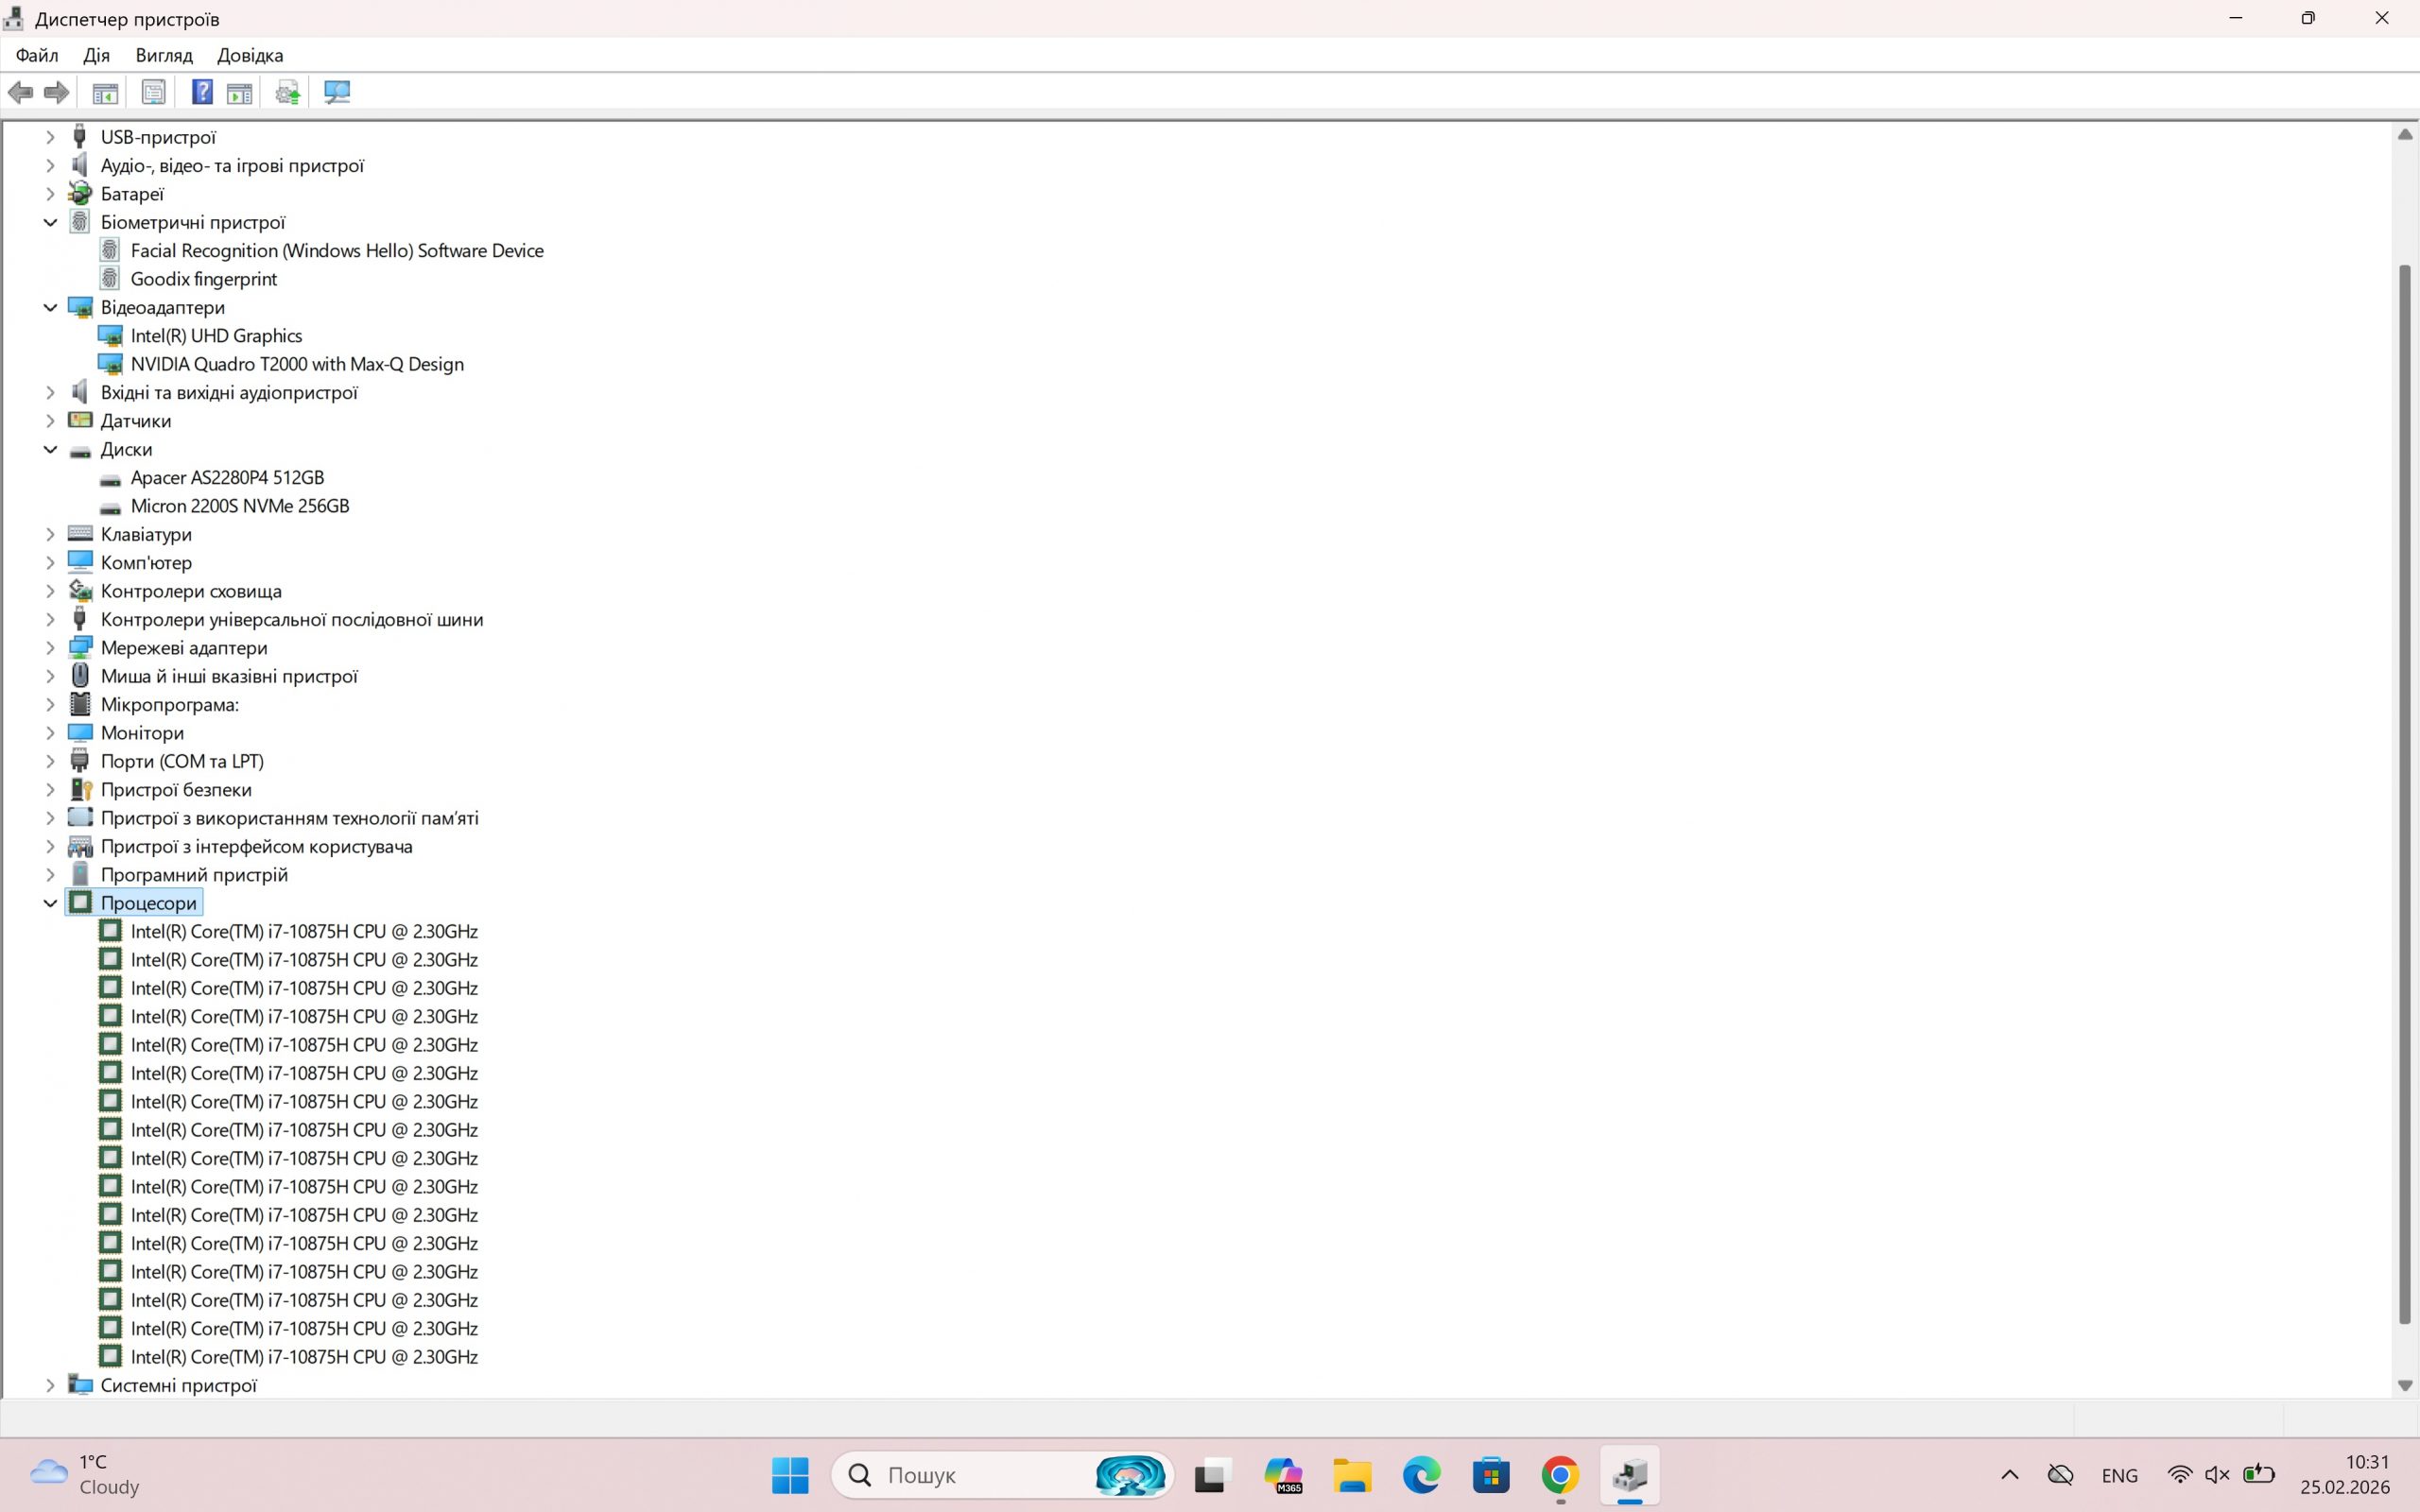Expand the Мережеві адаптери category
The image size is (2420, 1512).
[x=50, y=648]
